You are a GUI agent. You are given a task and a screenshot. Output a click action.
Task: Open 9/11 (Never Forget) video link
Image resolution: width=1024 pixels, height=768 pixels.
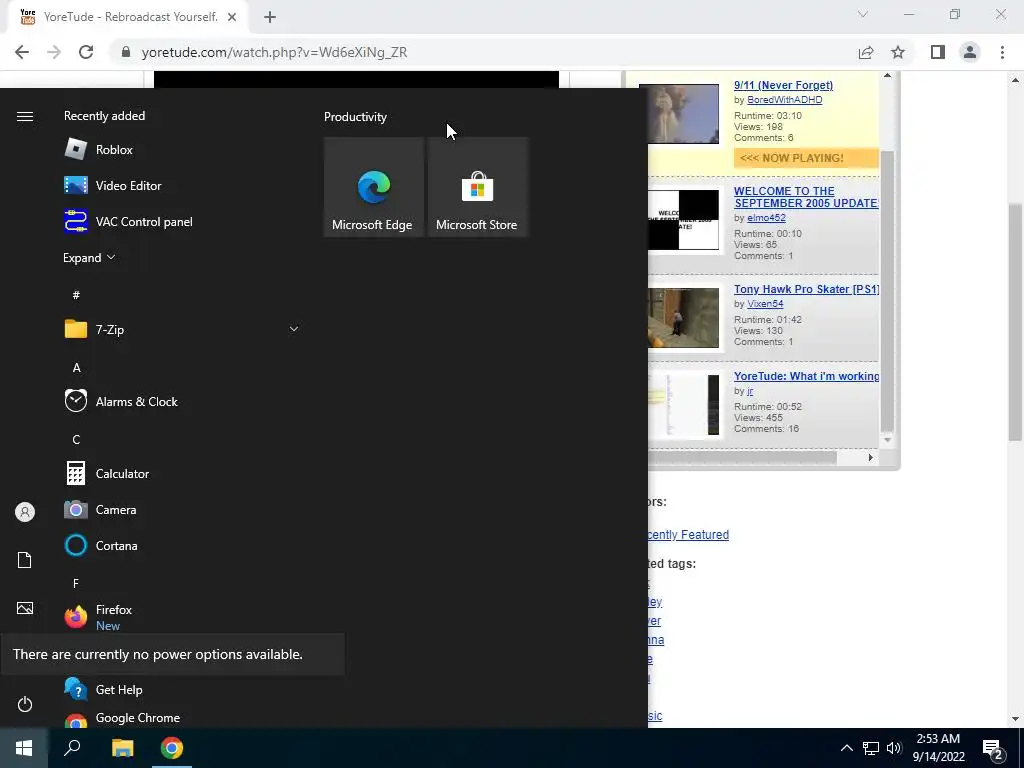point(783,85)
